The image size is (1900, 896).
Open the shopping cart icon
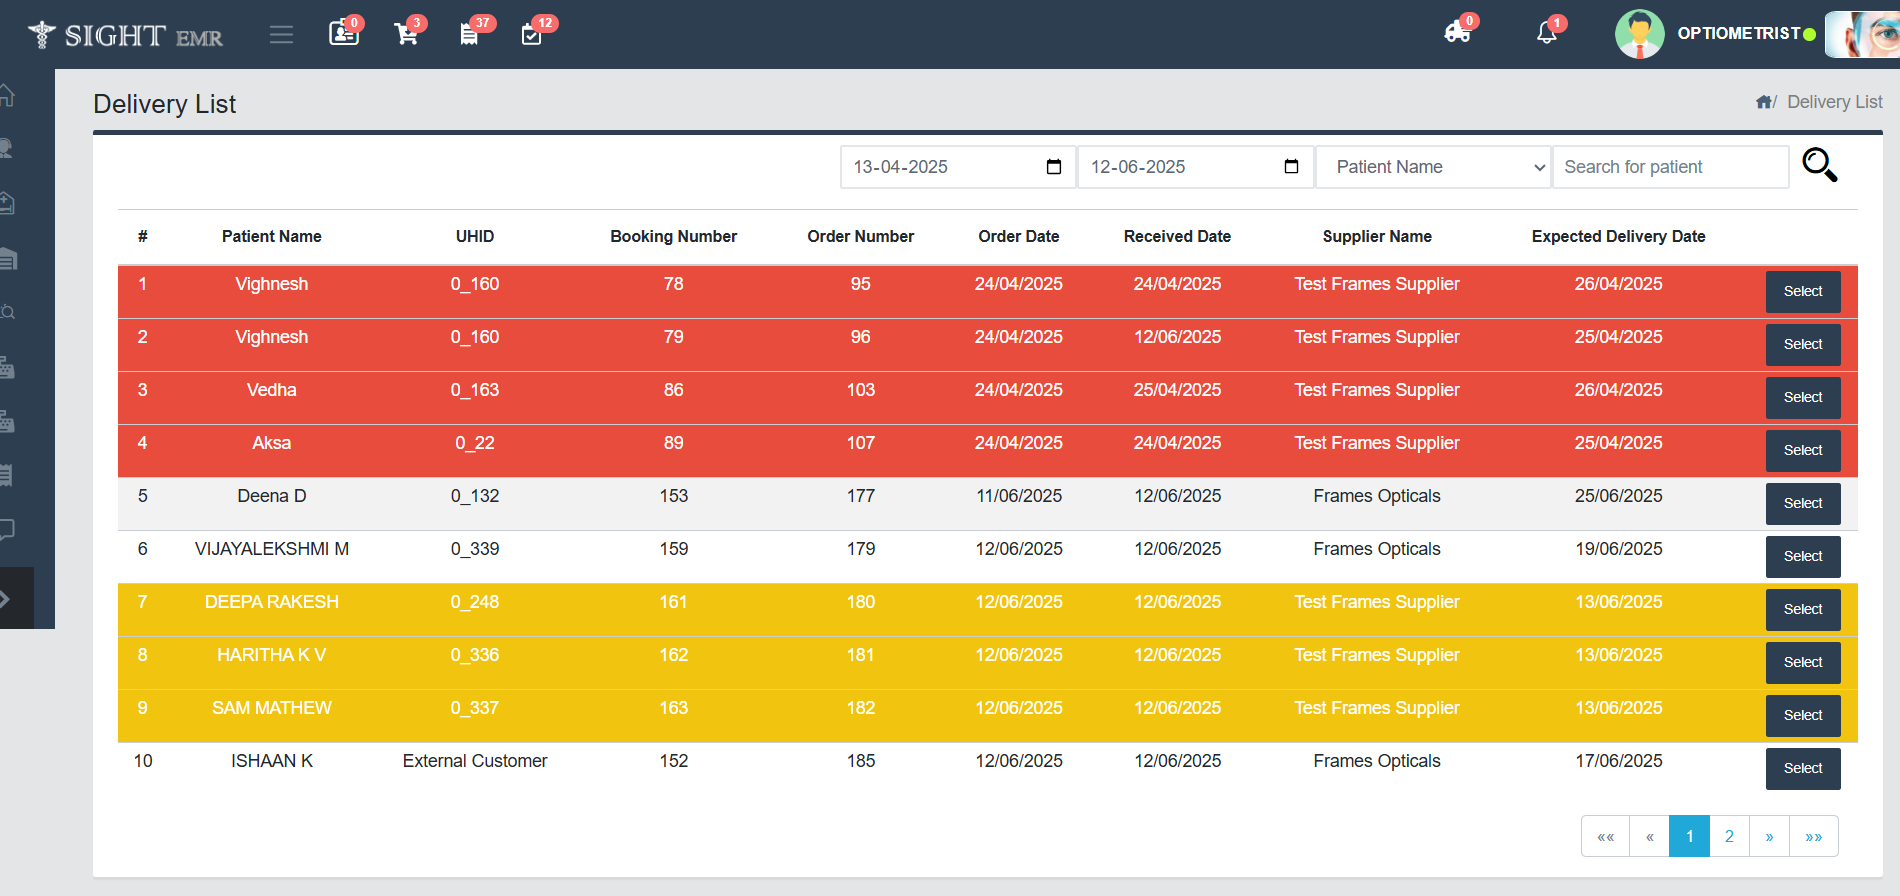click(406, 35)
